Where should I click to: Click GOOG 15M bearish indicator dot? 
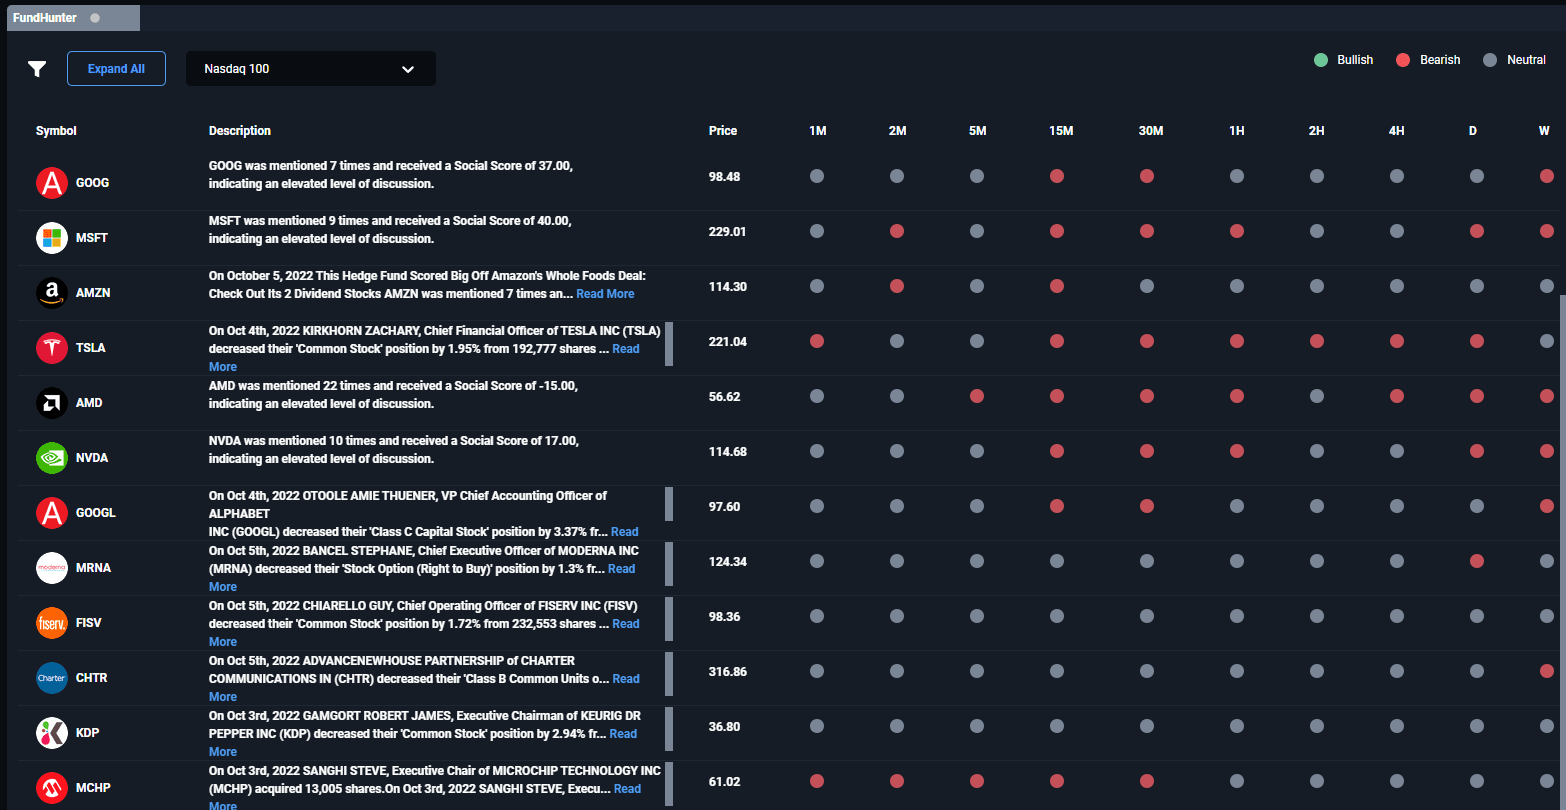pos(1057,176)
